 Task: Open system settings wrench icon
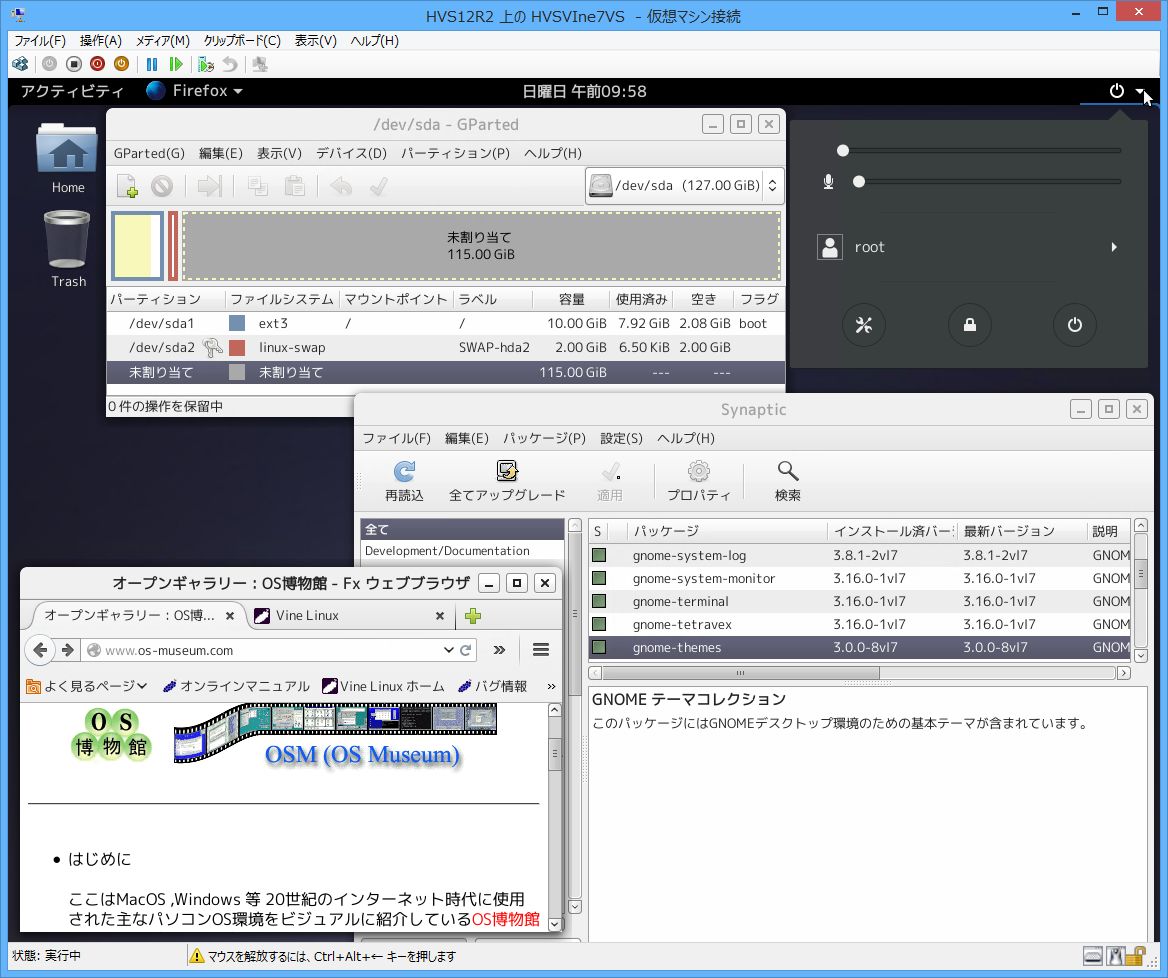coord(865,325)
